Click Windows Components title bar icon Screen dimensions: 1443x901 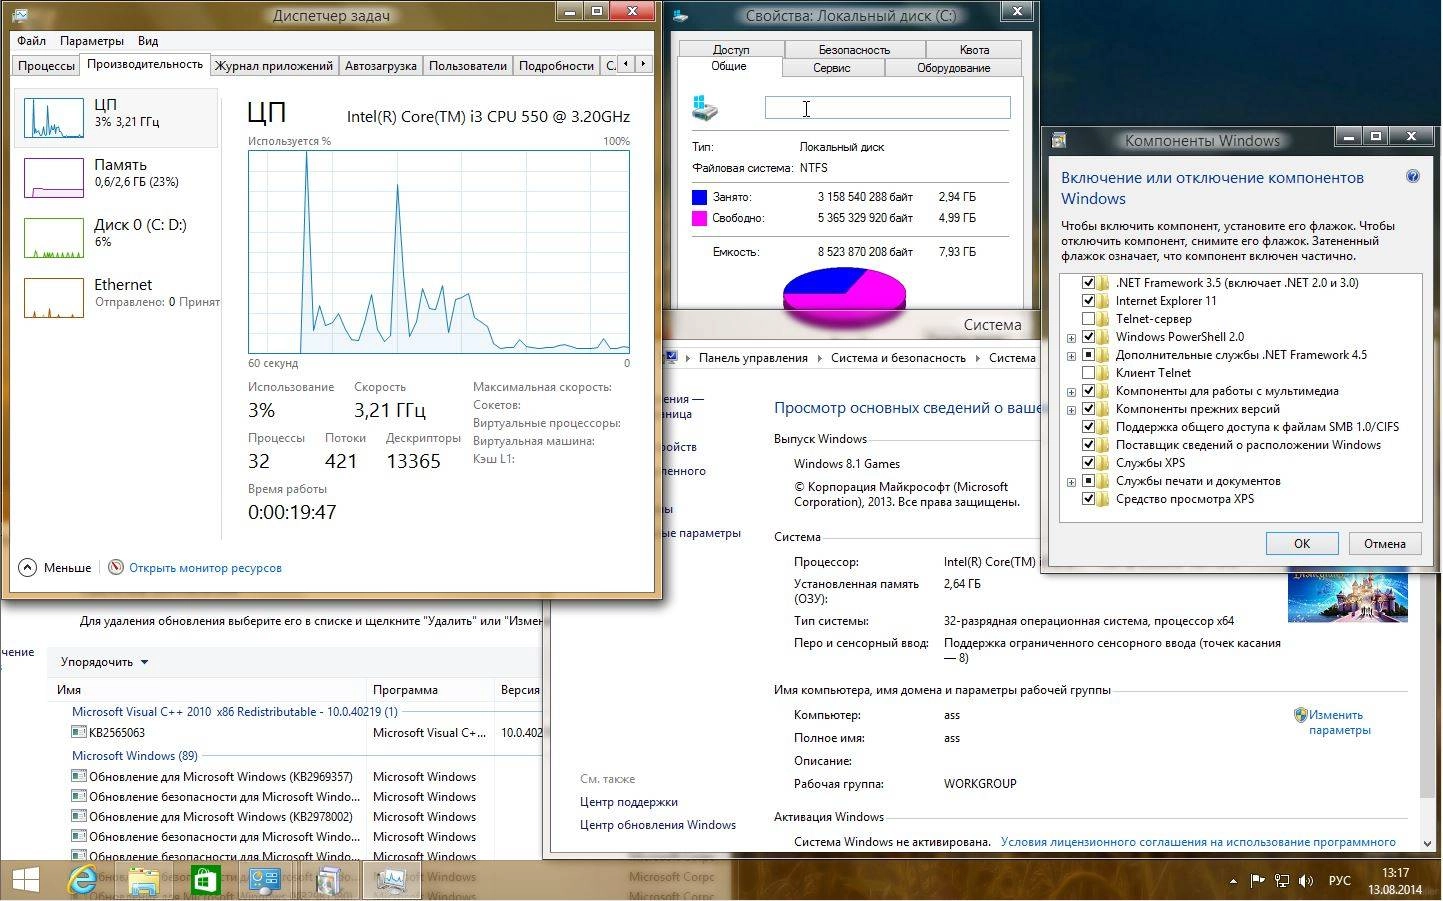click(1059, 140)
